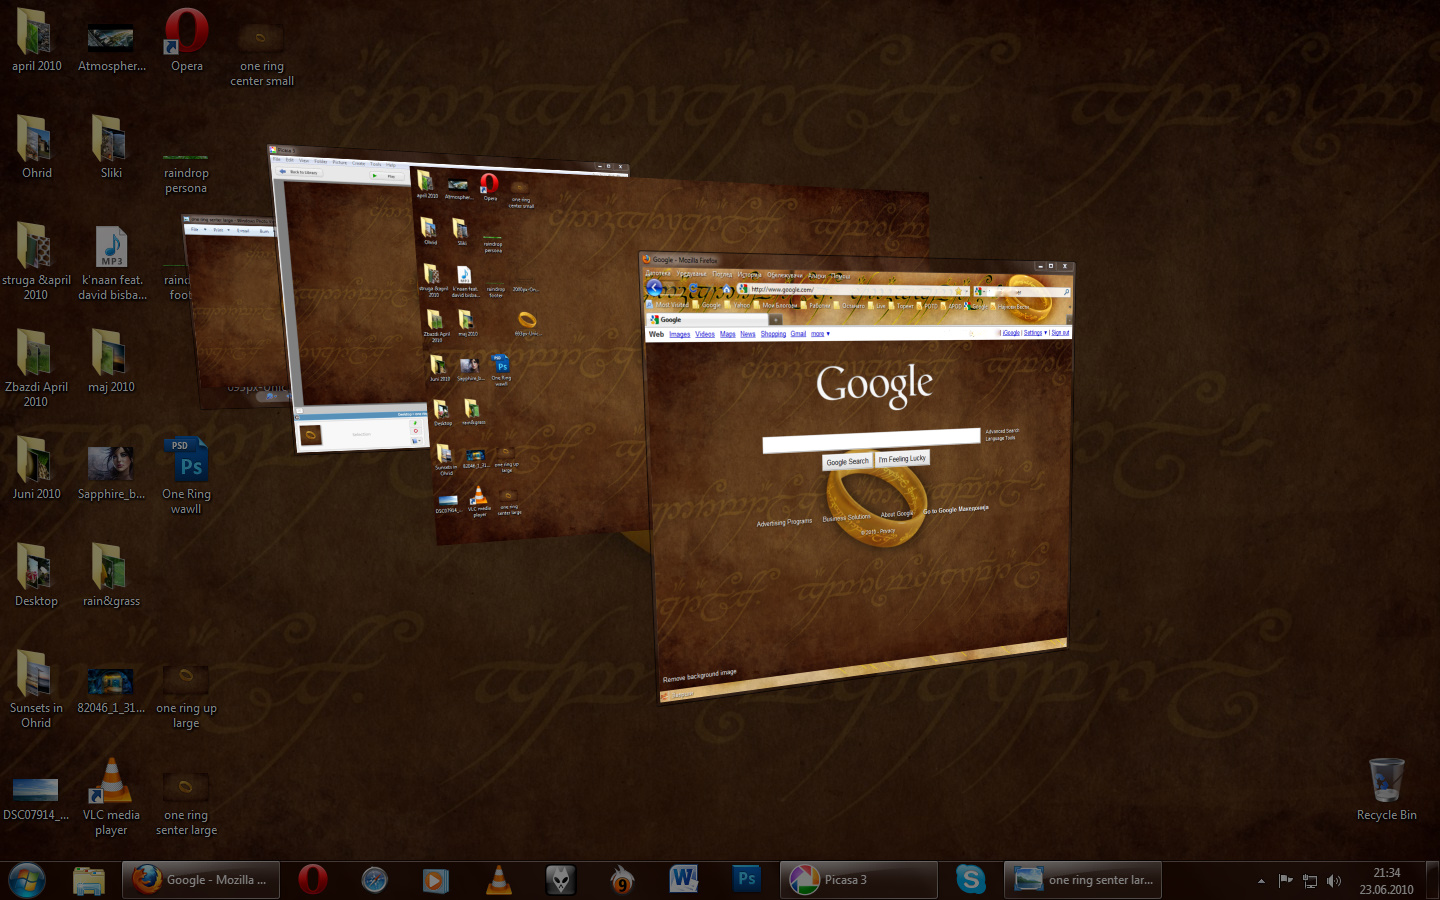Click the Google Search button
The image size is (1440, 900).
847,461
